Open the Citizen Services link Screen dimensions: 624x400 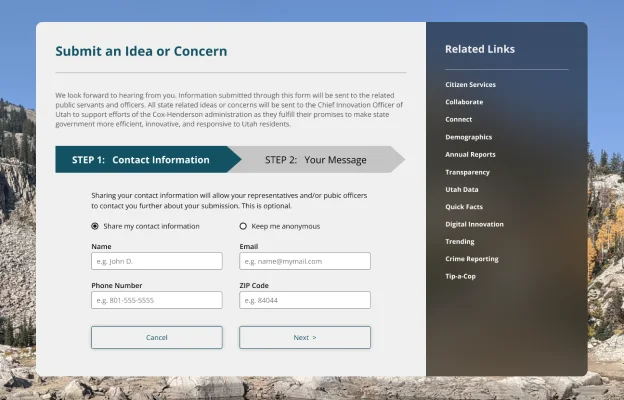[470, 84]
